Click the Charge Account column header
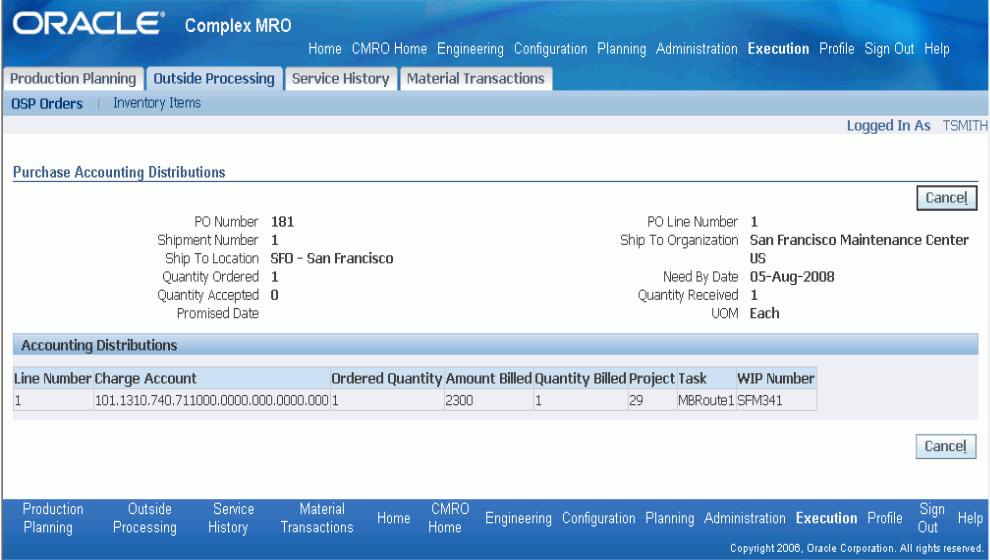Image resolution: width=990 pixels, height=560 pixels. (x=212, y=379)
